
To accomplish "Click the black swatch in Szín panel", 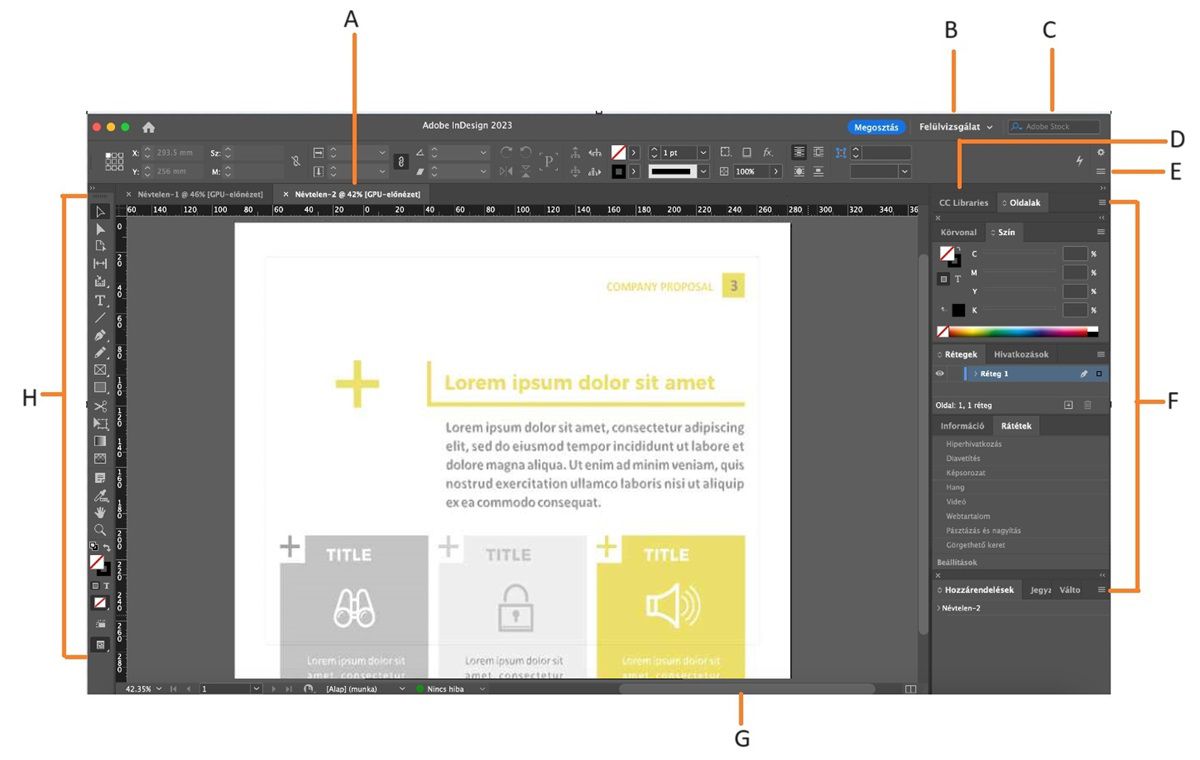I will (958, 310).
